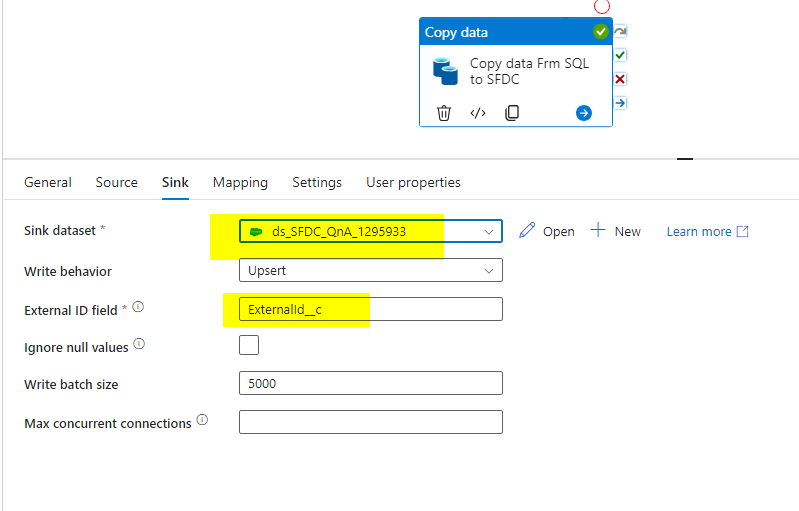This screenshot has width=799, height=511.
Task: Toggle the Ignore null values checkbox
Action: tap(249, 345)
